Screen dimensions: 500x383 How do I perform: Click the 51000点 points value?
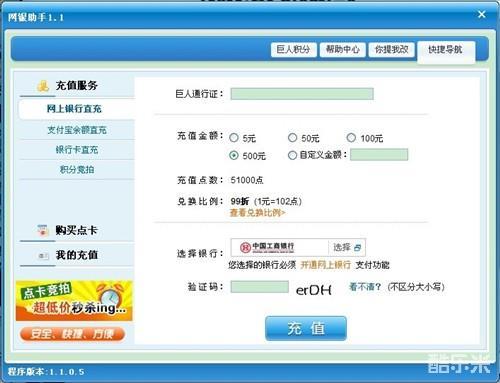click(x=247, y=180)
